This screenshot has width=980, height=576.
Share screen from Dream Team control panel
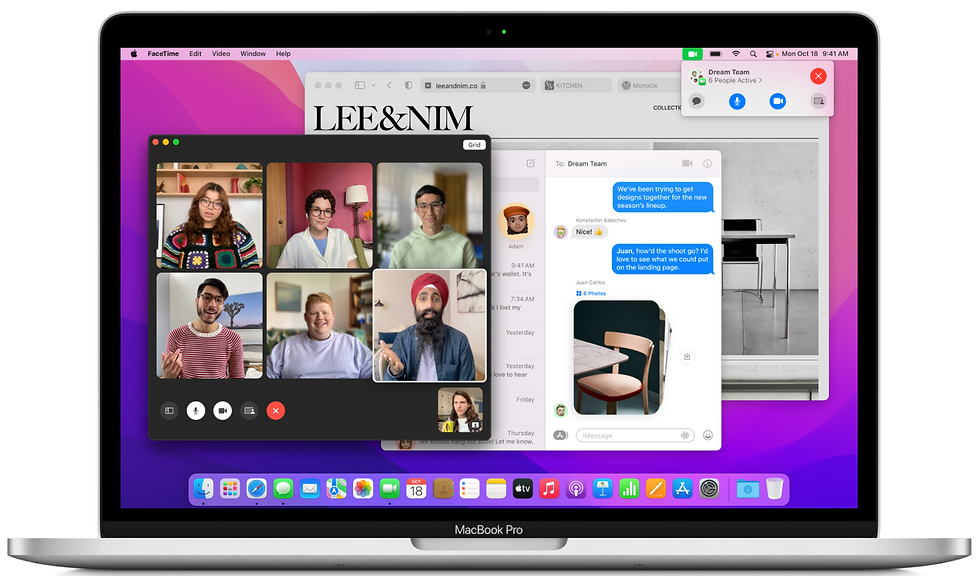pos(818,101)
